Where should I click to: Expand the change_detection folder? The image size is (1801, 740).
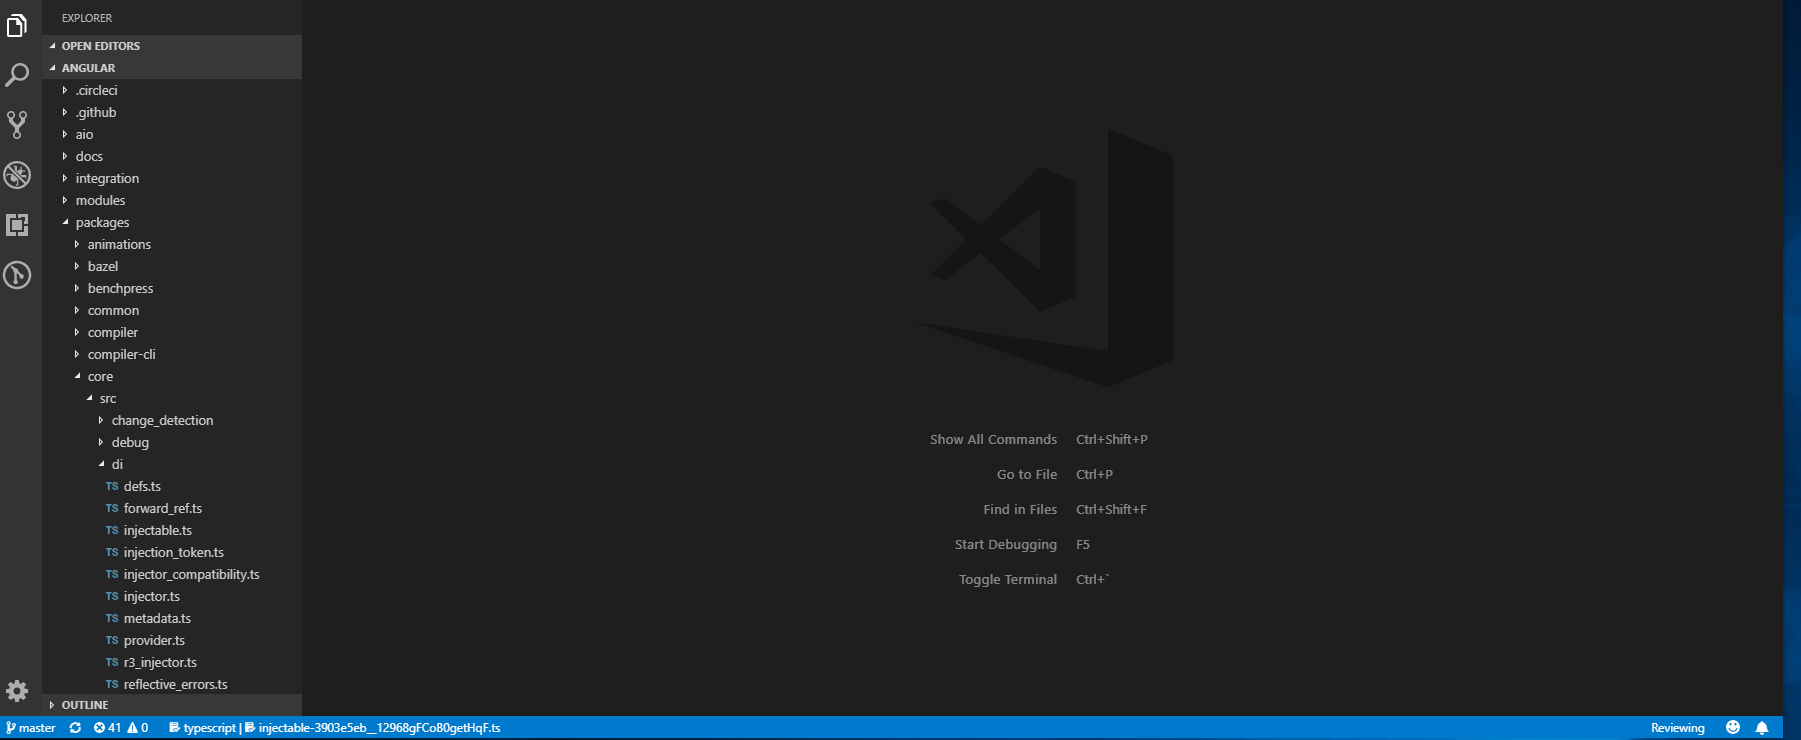coord(172,420)
